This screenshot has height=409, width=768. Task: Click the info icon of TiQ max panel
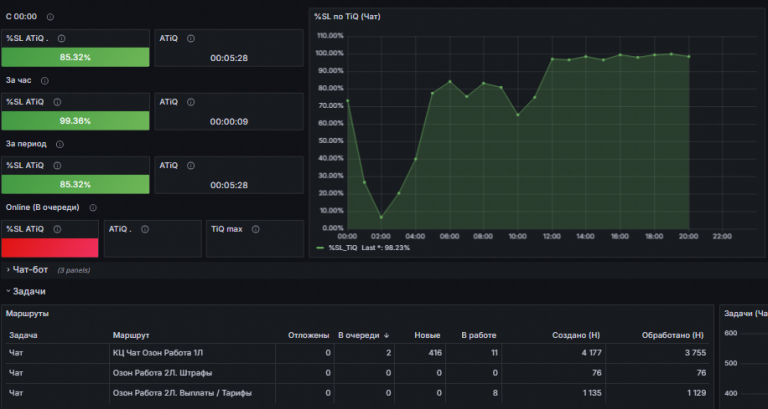pyautogui.click(x=255, y=229)
